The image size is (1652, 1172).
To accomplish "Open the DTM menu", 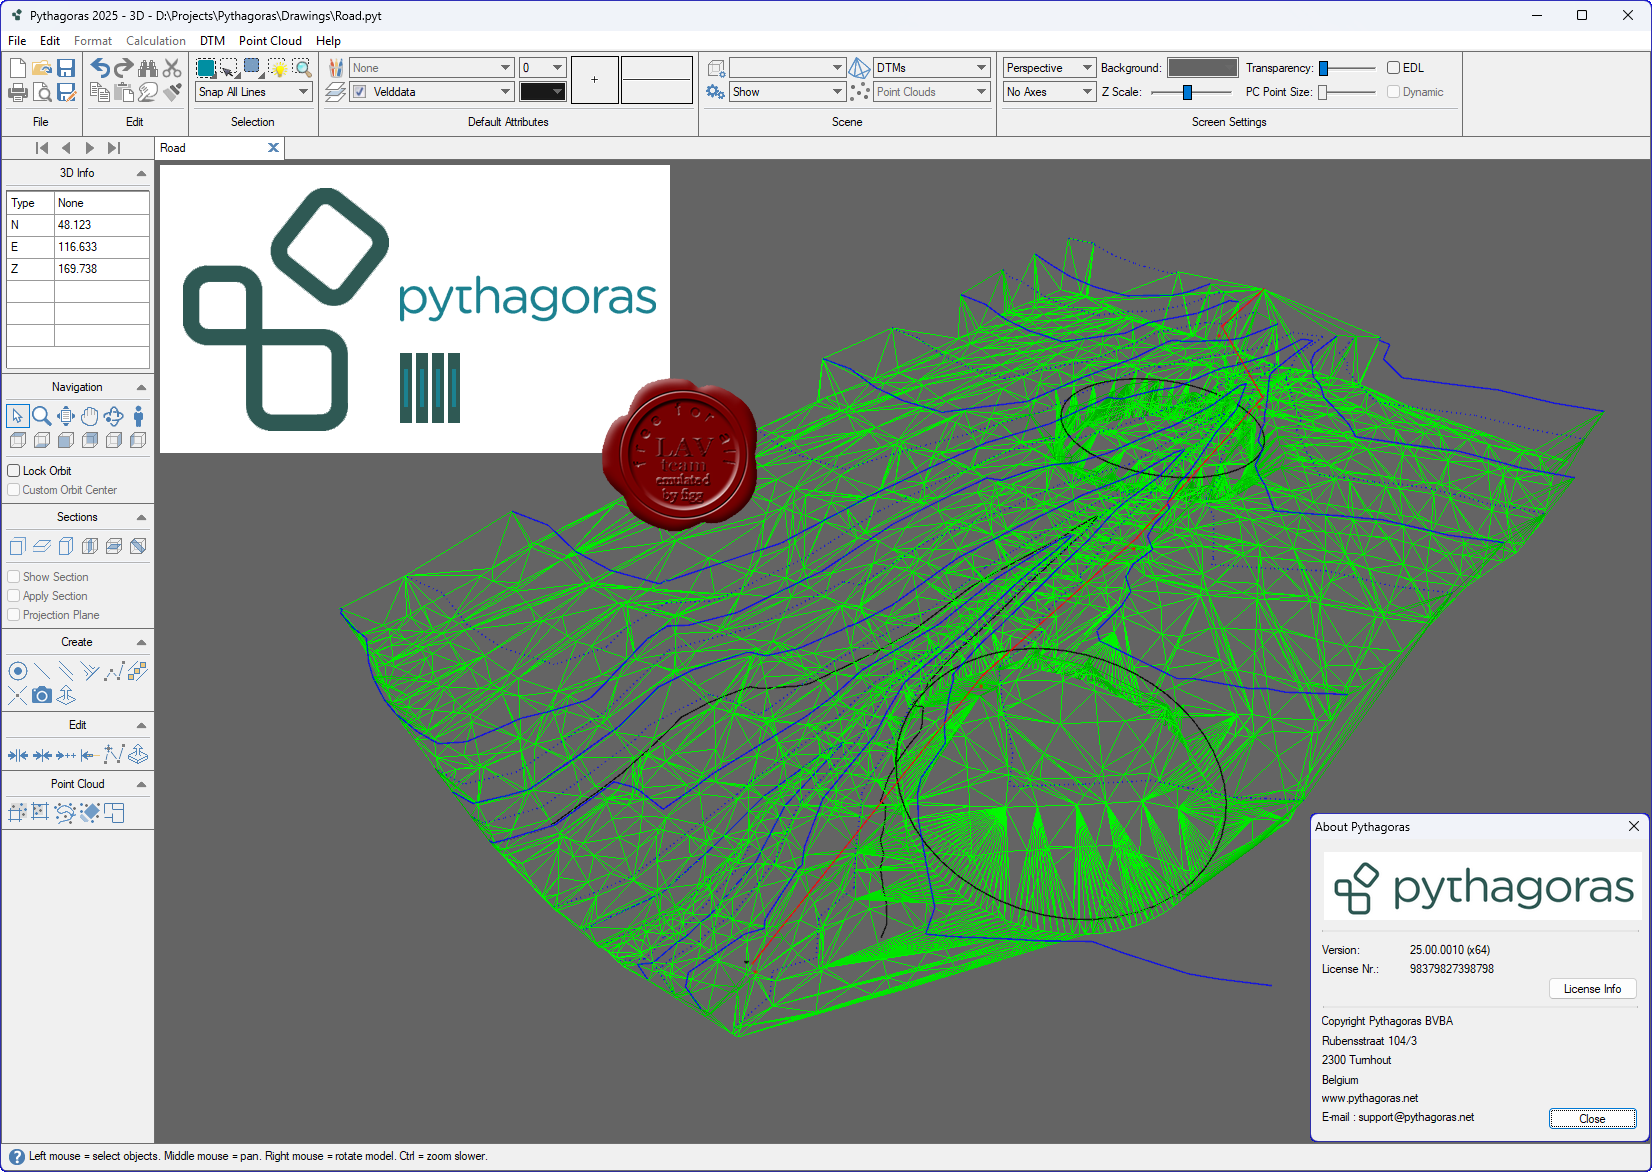I will pyautogui.click(x=212, y=41).
